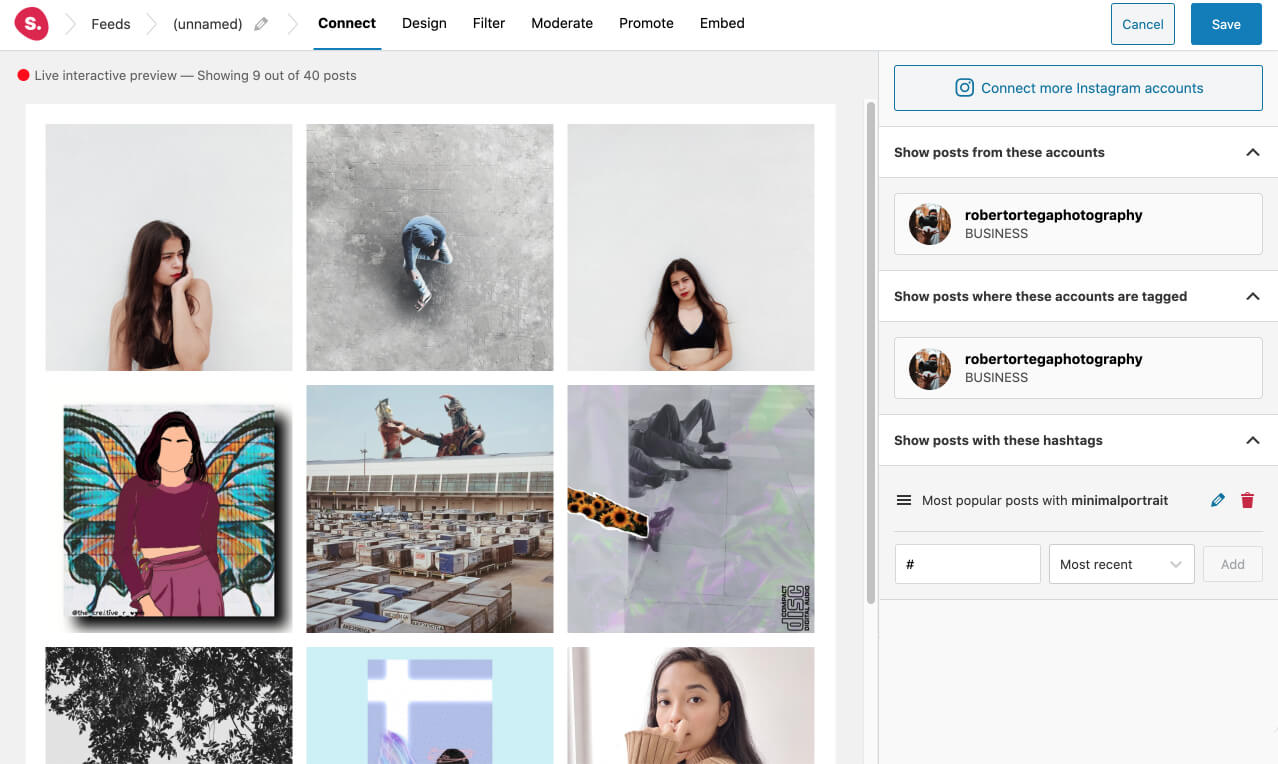Click Instagram icon in connect button
Screen dimensions: 1278x764
(964, 88)
